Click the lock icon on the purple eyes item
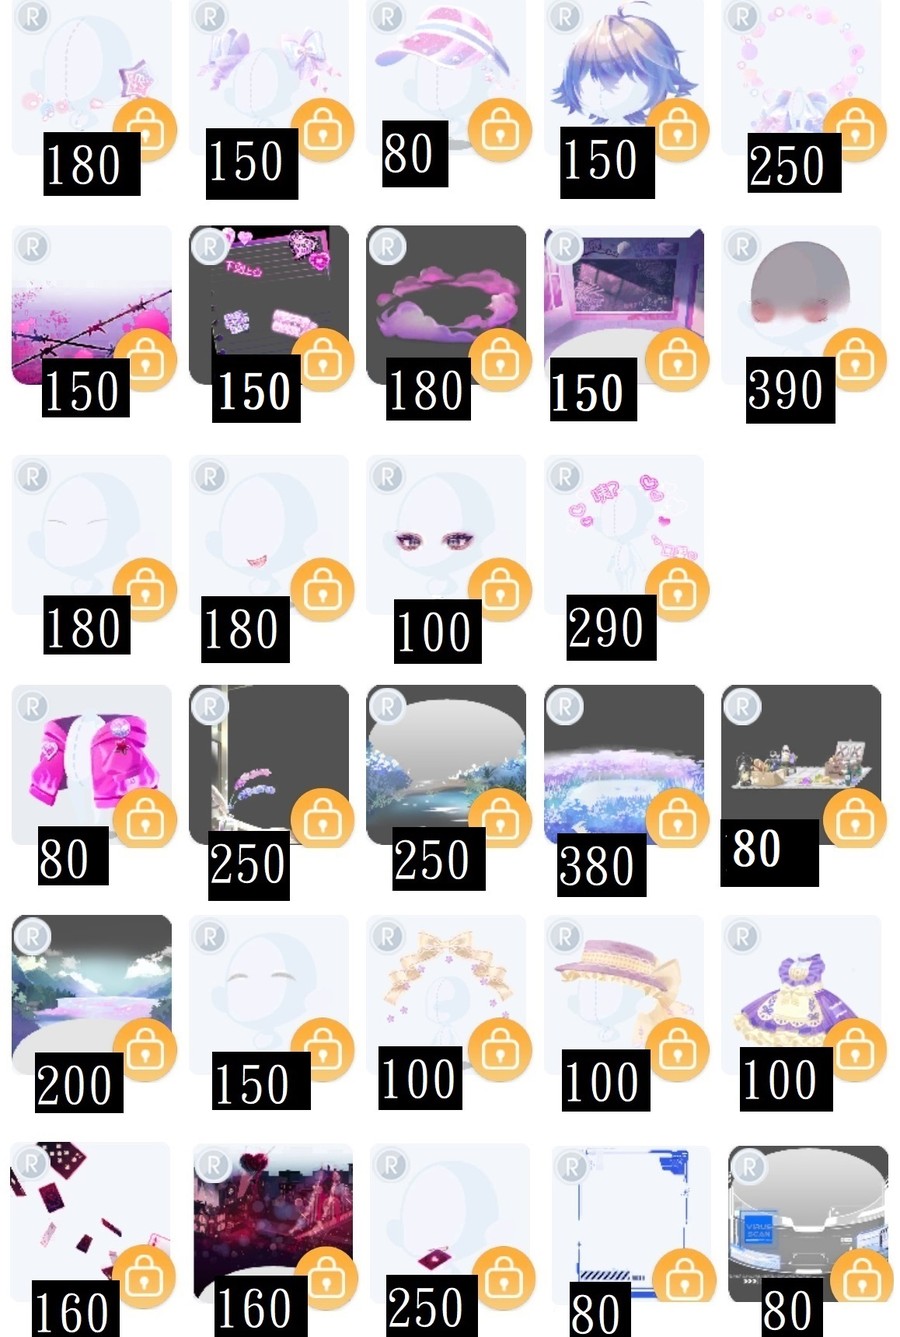900x1337 pixels. [x=500, y=589]
